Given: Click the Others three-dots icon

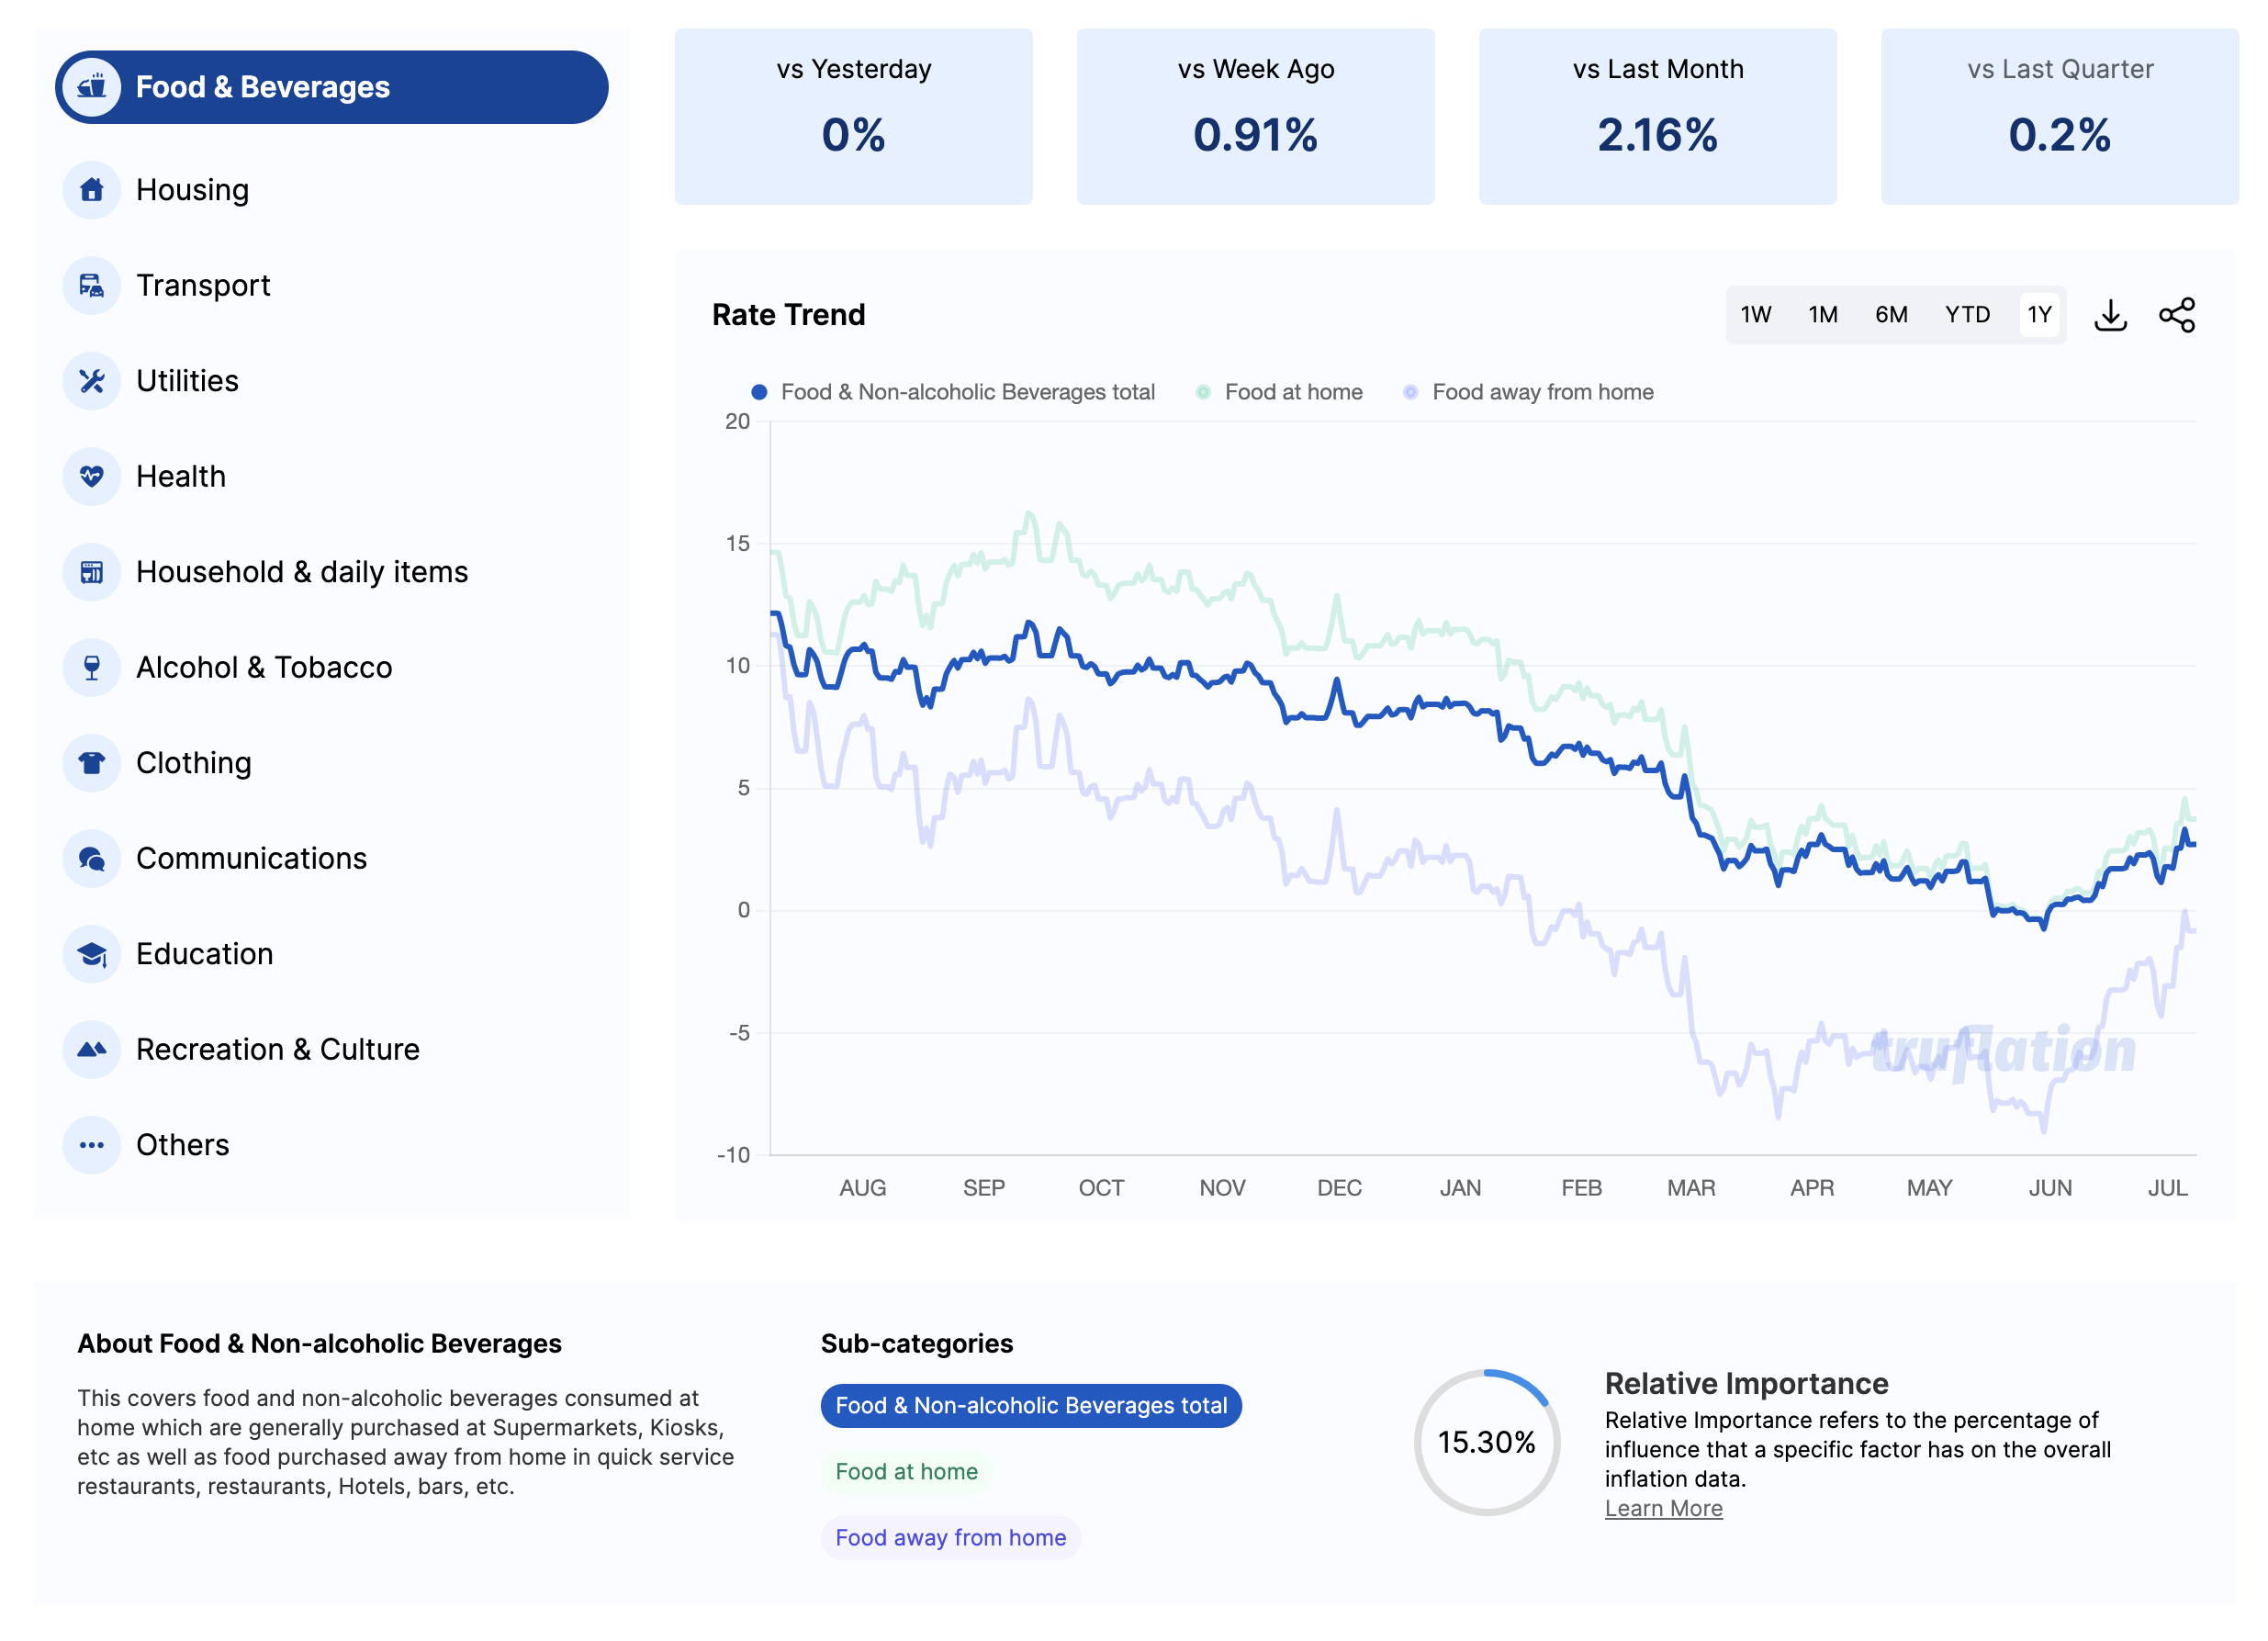Looking at the screenshot, I should (x=92, y=1145).
